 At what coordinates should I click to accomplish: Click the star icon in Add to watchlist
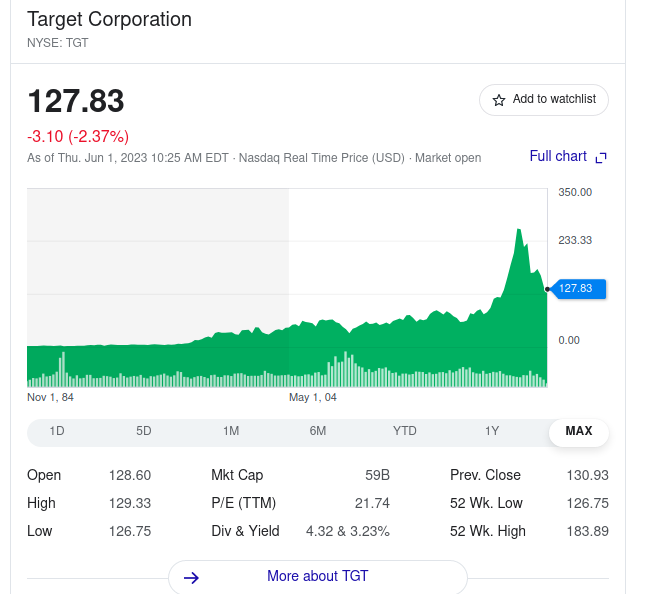click(x=498, y=100)
